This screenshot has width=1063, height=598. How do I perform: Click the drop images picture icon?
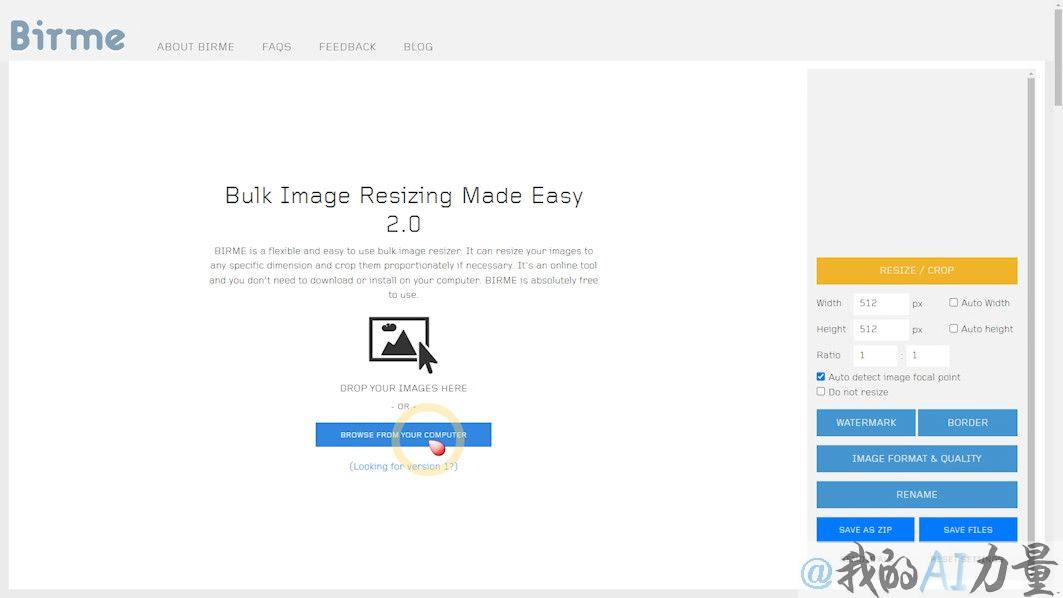pyautogui.click(x=403, y=344)
